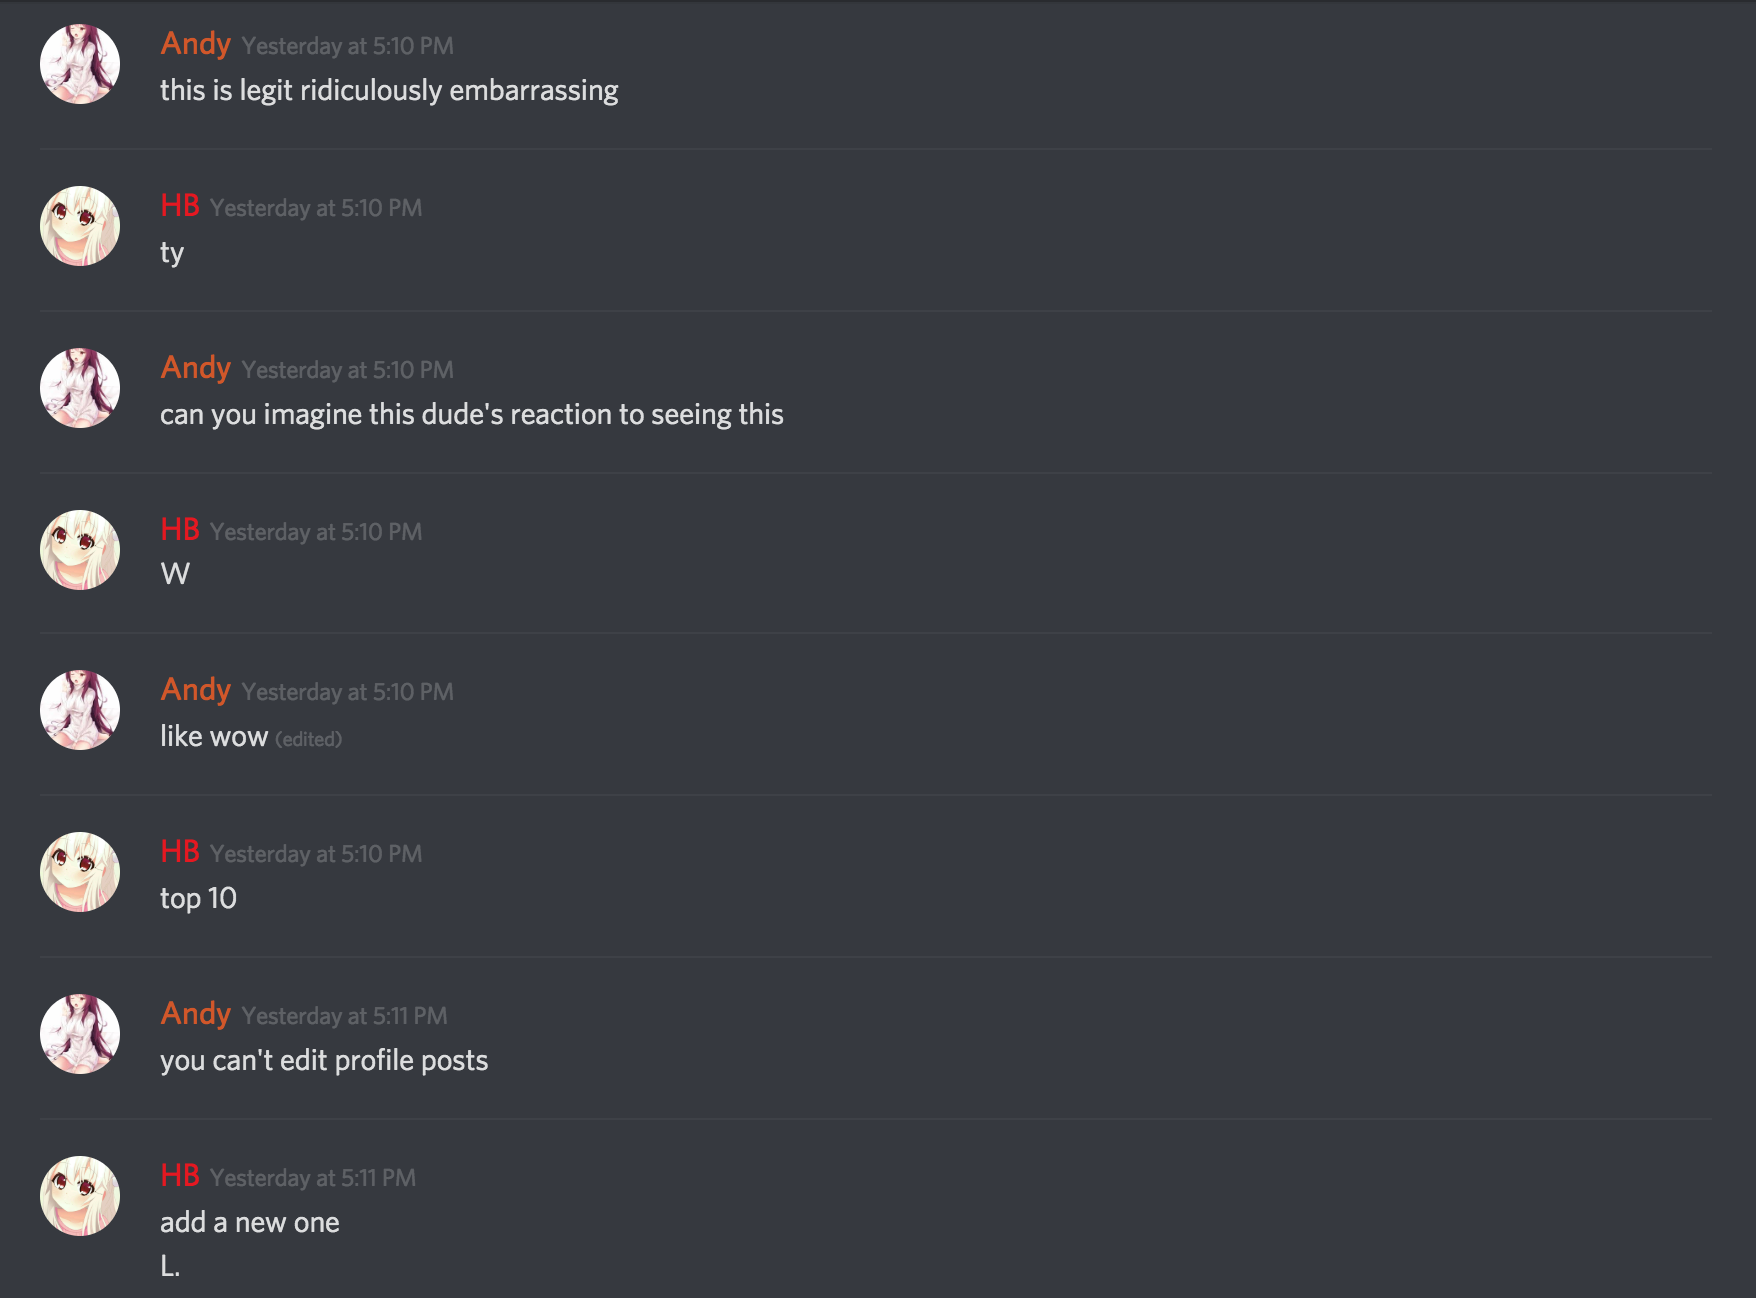Click the message 'this is legit ridiculously embarrassing'
1756x1298 pixels.
click(x=389, y=91)
